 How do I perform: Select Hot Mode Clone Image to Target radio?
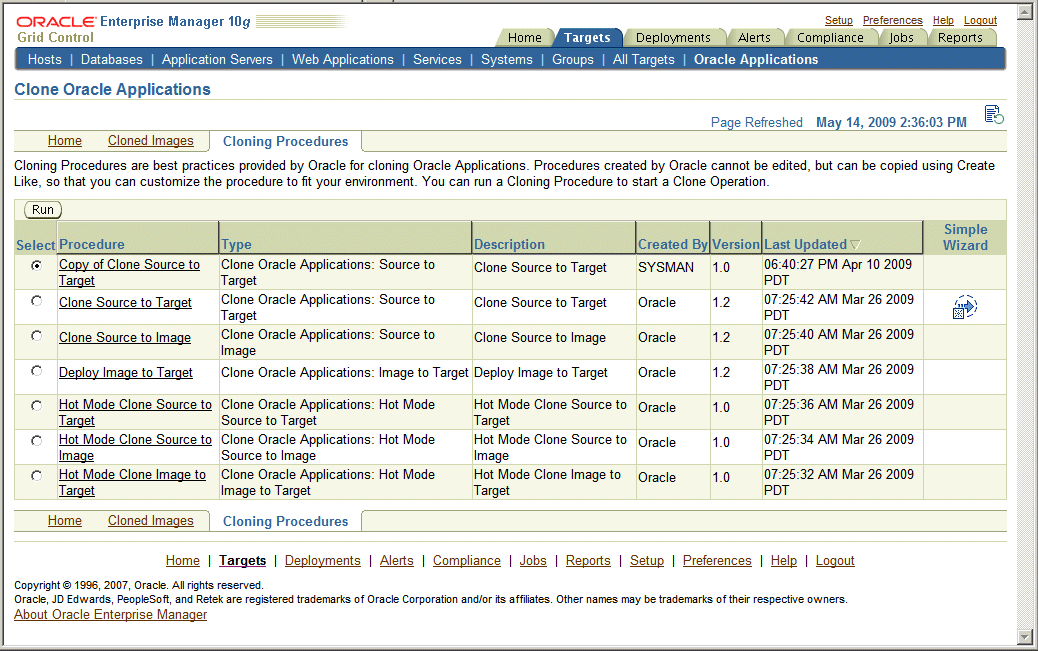36,476
